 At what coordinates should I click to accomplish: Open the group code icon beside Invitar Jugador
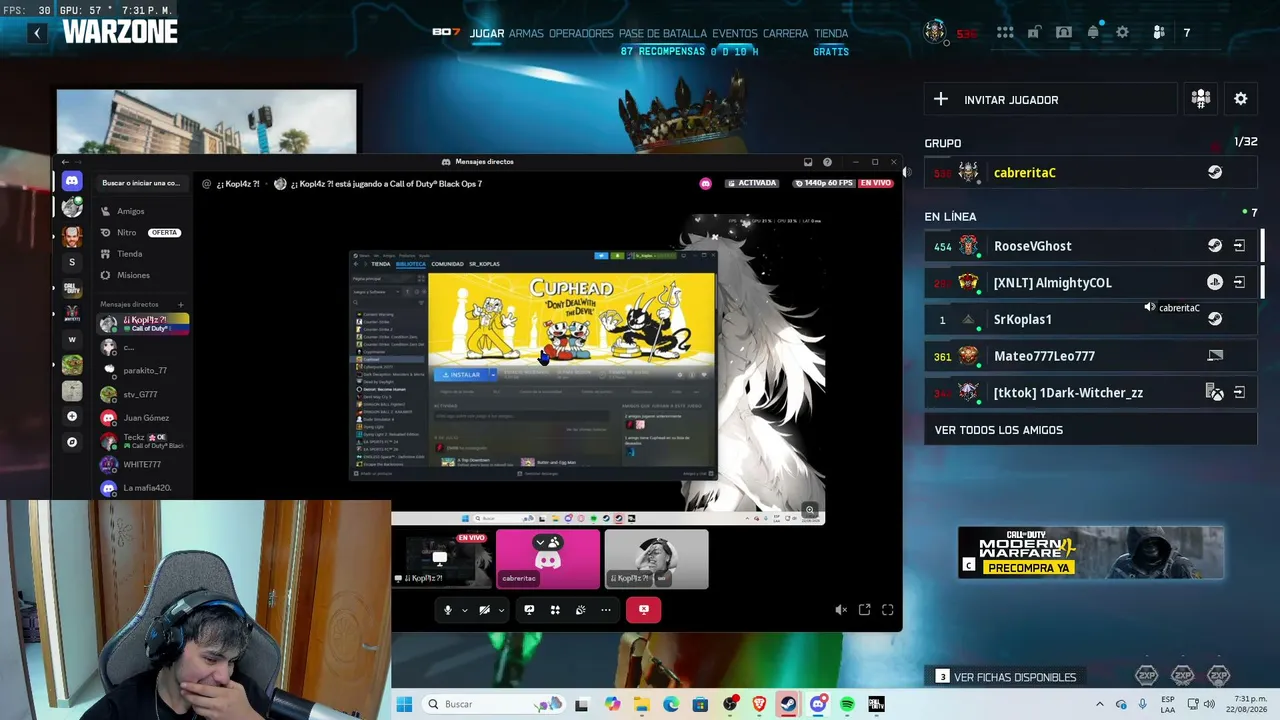click(x=1201, y=99)
